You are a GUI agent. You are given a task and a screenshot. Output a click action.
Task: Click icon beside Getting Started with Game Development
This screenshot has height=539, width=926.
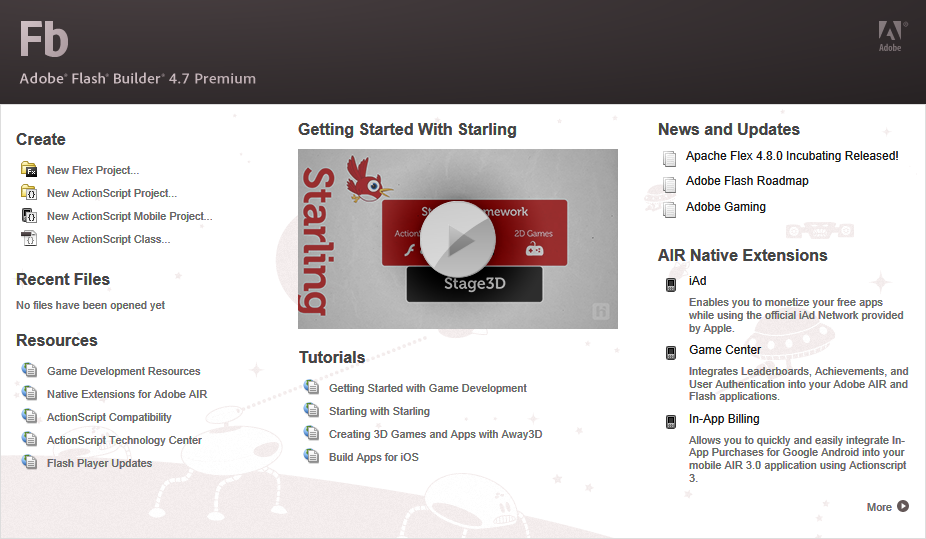311,387
